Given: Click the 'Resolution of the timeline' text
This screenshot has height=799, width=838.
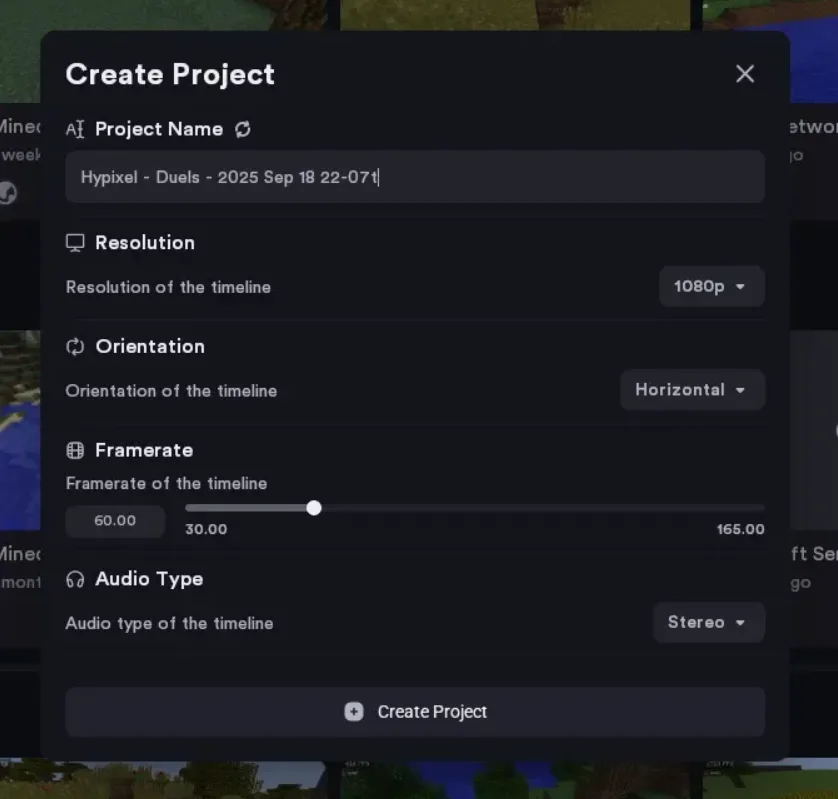Looking at the screenshot, I should (168, 287).
